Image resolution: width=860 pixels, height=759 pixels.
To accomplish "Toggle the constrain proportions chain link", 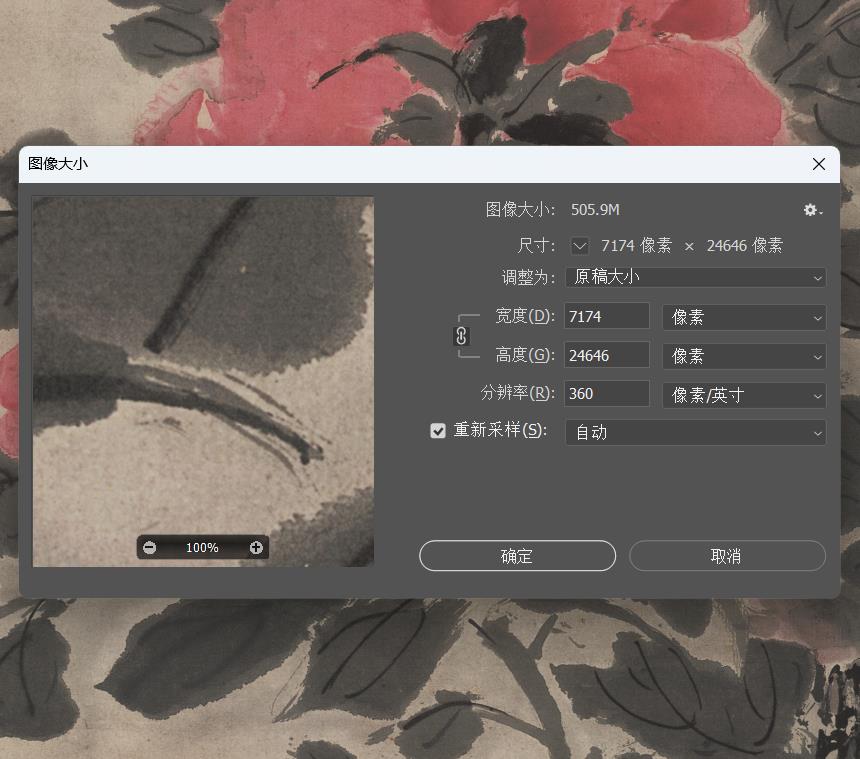I will tap(461, 336).
